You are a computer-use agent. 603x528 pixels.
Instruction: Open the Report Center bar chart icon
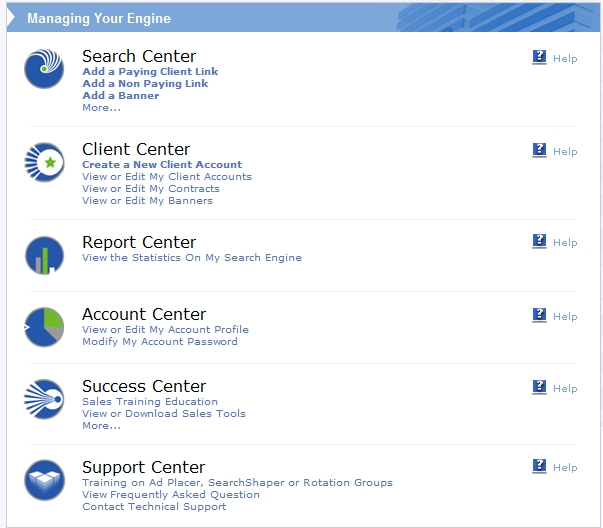[x=44, y=255]
